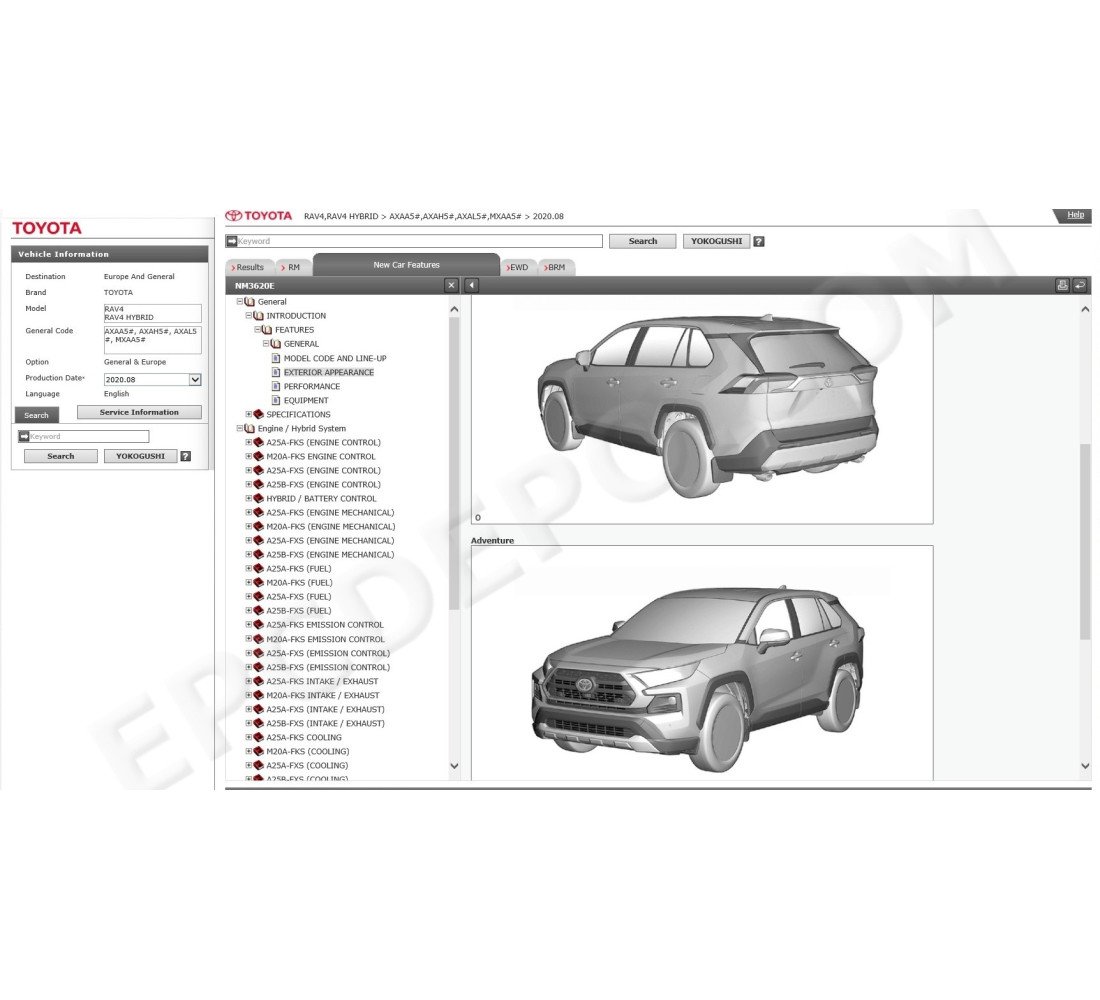Click the book icon for M20A-FKS ENGINE CONTROL
1100x1000 pixels.
point(258,456)
